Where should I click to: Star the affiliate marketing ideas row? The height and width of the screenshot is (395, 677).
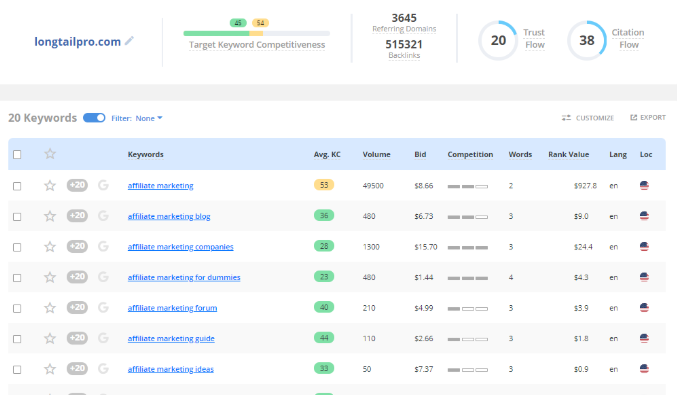tap(50, 369)
